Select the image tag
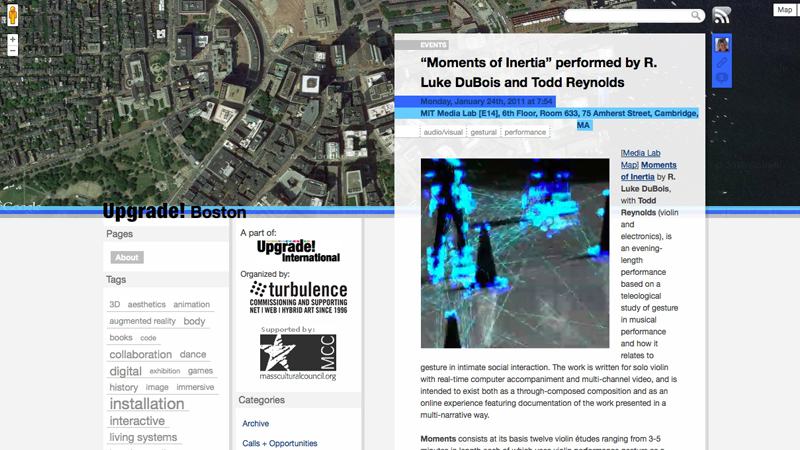This screenshot has height=450, width=800. (x=157, y=387)
